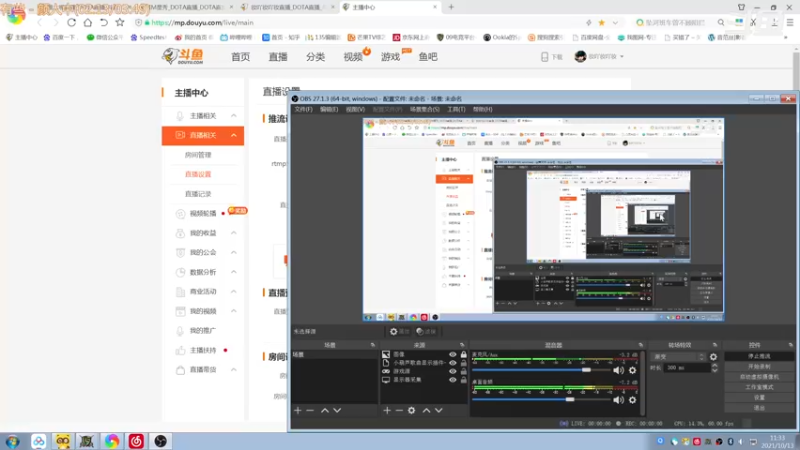Move scene down in Scenes panel

pyautogui.click(x=337, y=410)
